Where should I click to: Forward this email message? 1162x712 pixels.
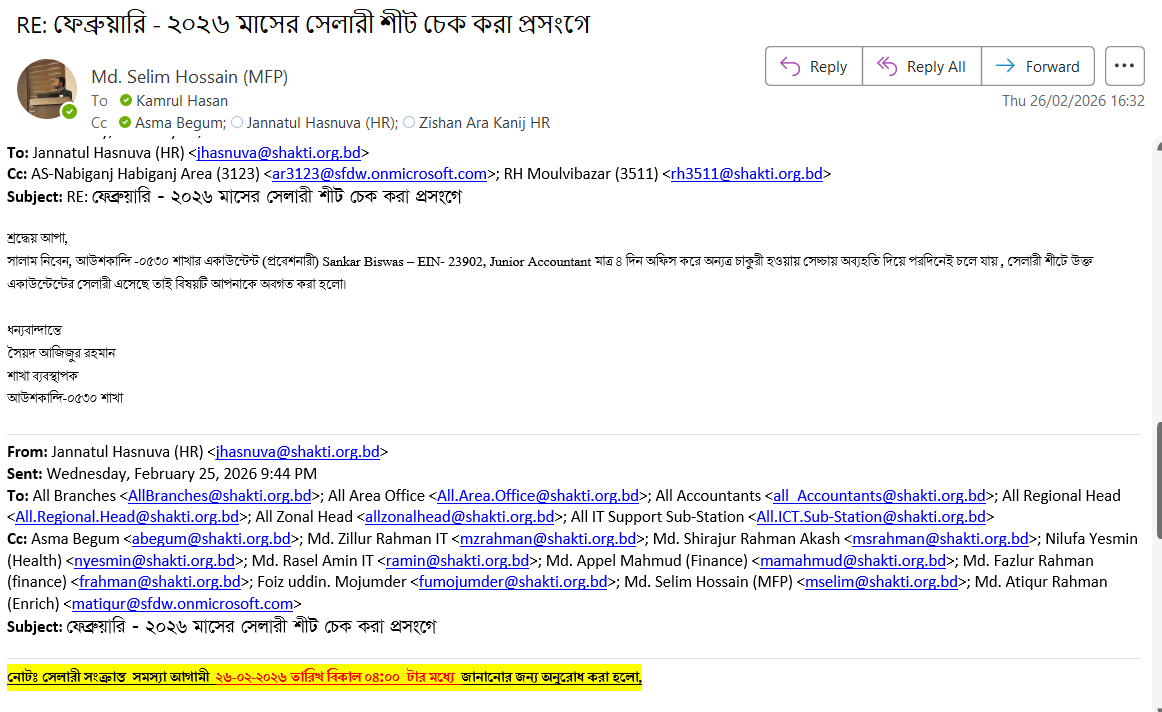click(x=1038, y=66)
